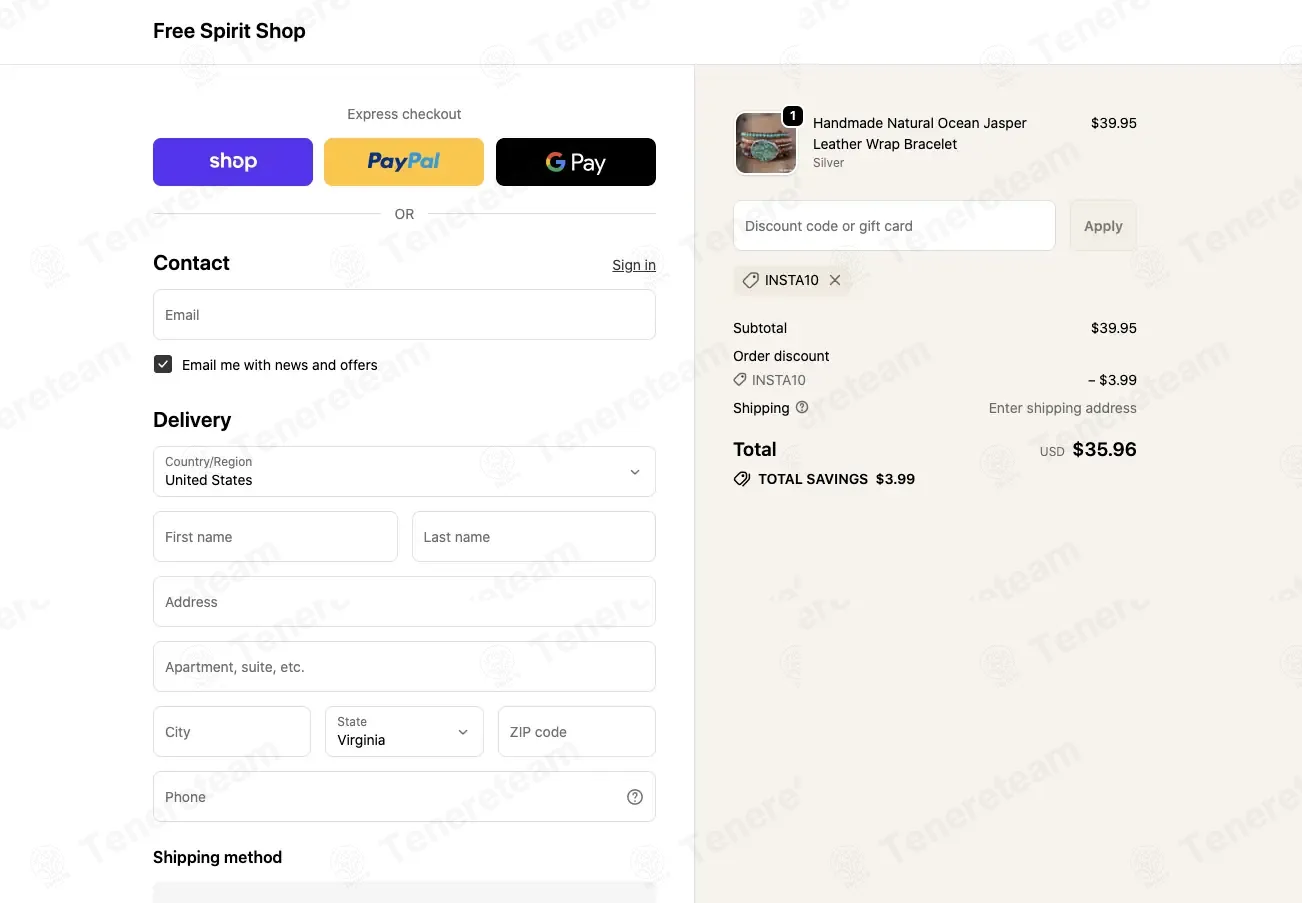The width and height of the screenshot is (1302, 903).
Task: Click the bracelet product thumbnail
Action: tap(766, 143)
